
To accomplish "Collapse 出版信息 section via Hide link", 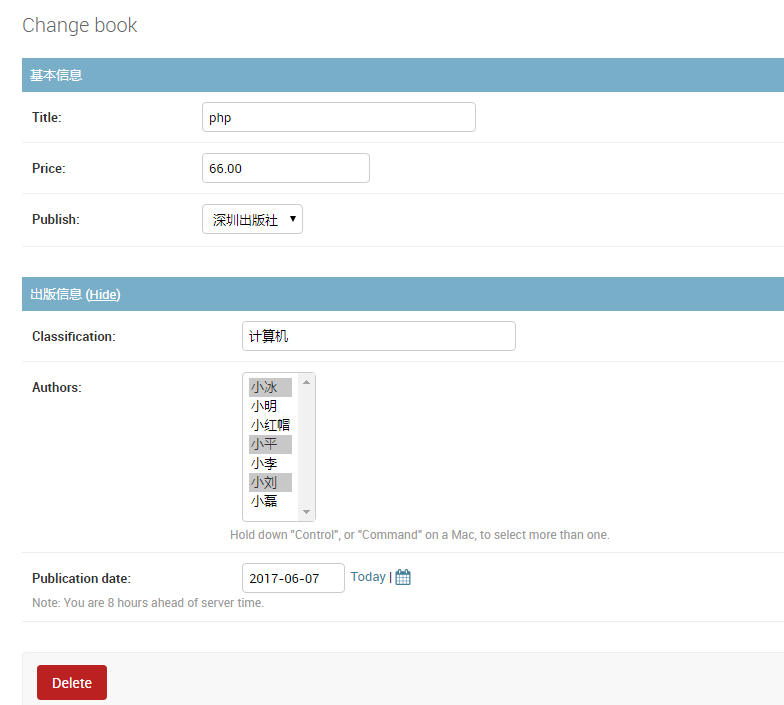I will [x=103, y=294].
